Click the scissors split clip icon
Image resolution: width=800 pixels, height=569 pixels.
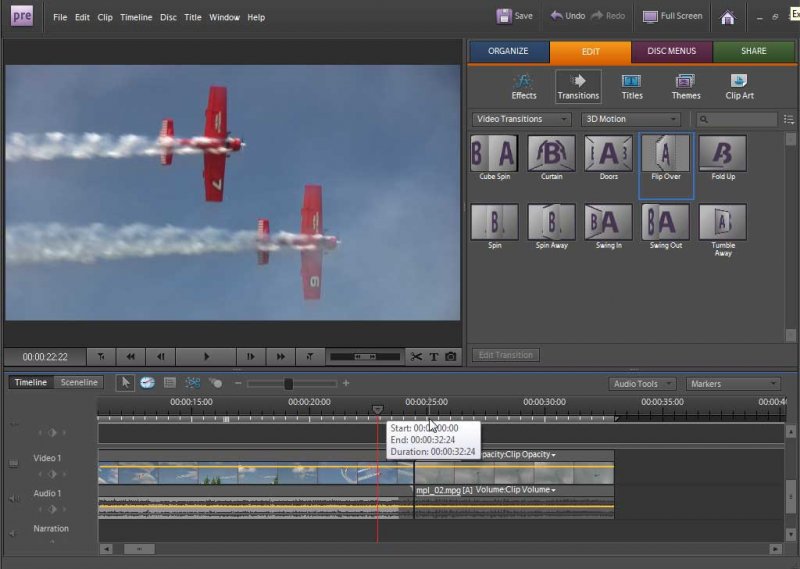tap(417, 356)
